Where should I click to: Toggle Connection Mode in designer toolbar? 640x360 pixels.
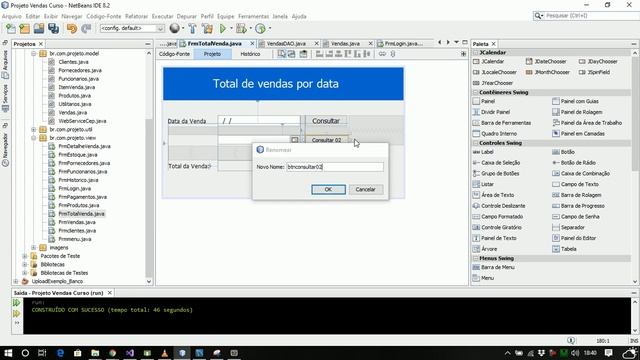click(291, 54)
